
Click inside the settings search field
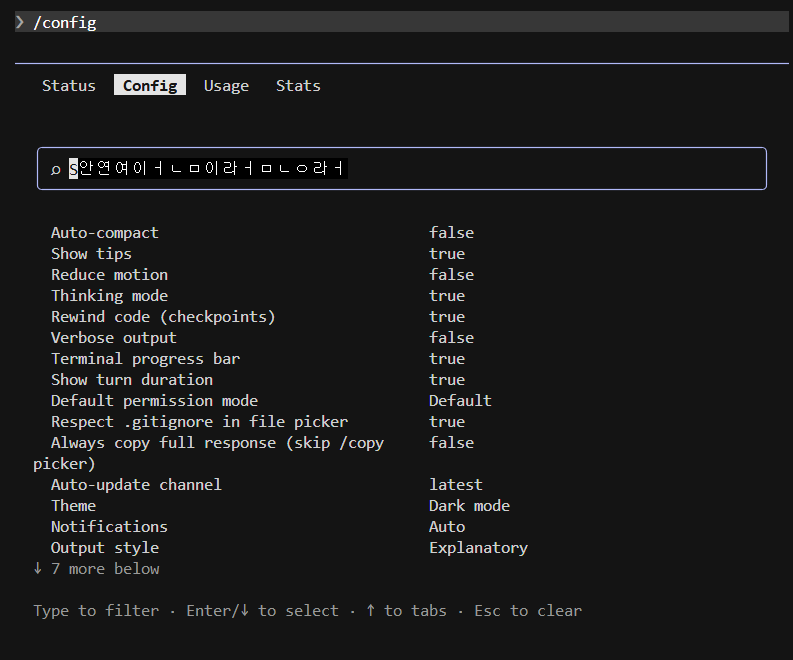pyautogui.click(x=500, y=169)
